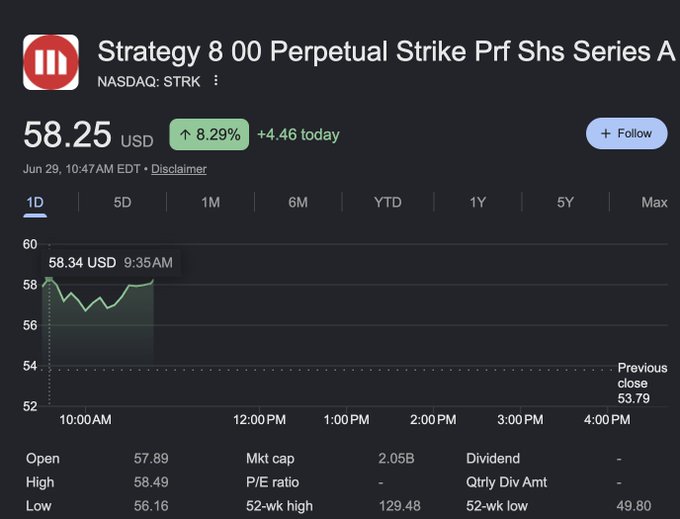
Task: Click the 52-wk high value 129.48
Action: (x=399, y=506)
